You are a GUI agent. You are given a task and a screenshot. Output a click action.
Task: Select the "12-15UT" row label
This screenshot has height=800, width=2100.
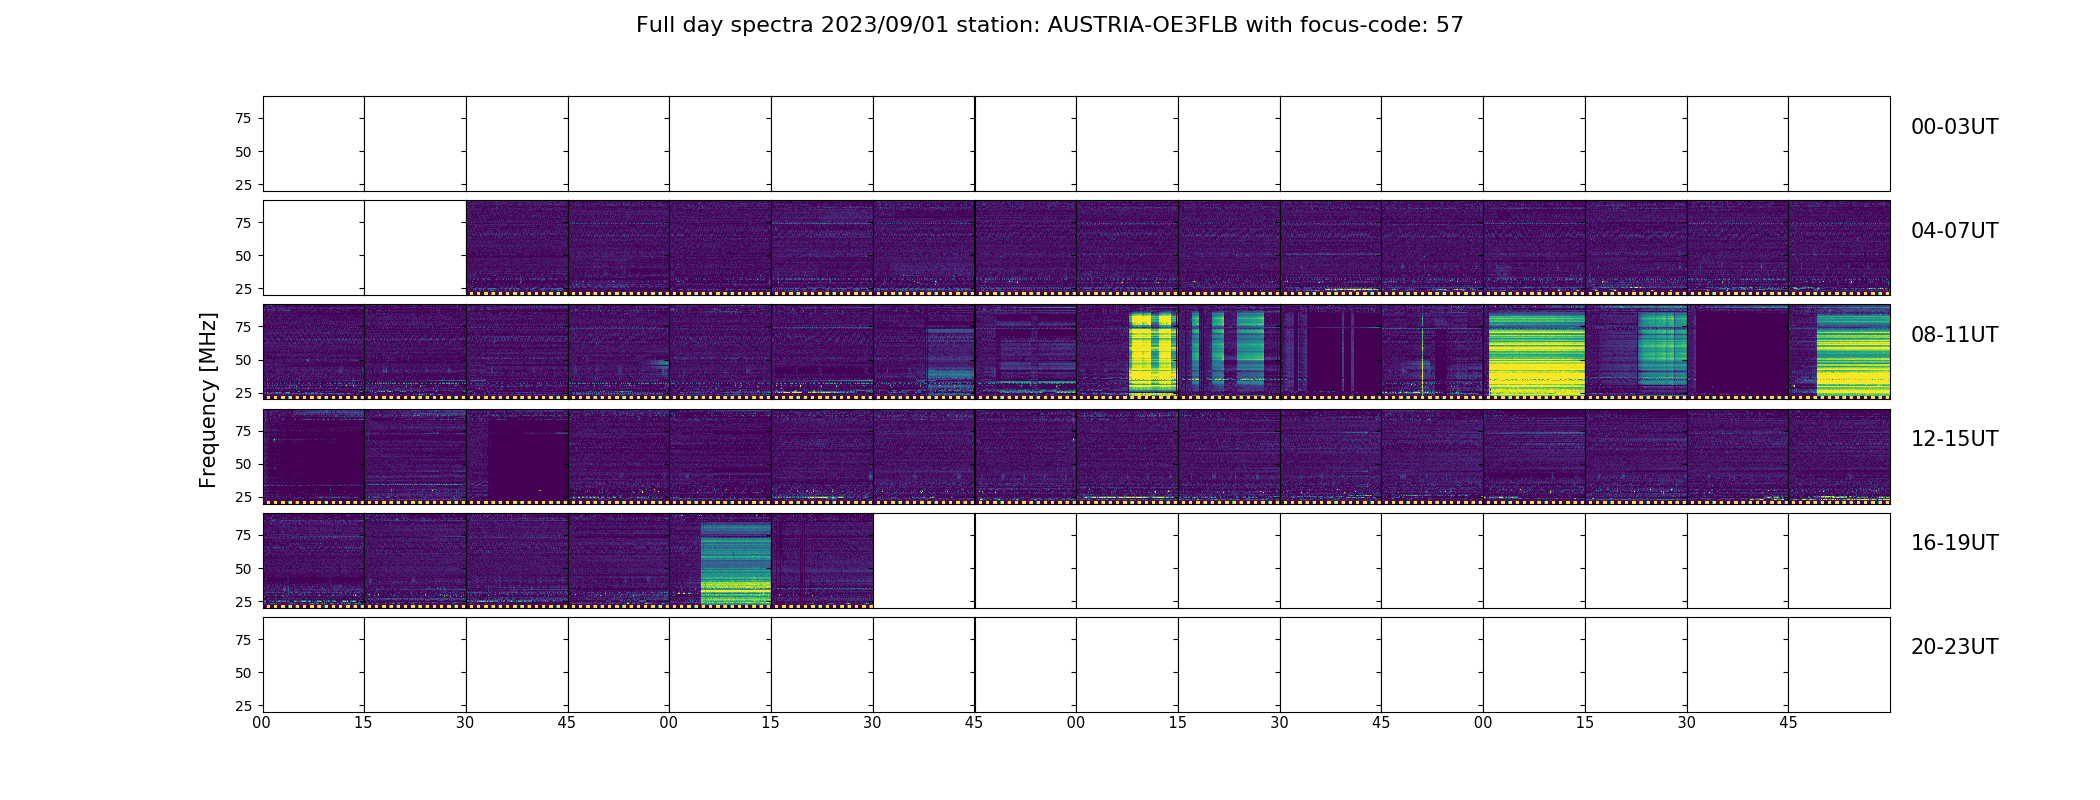1954,439
